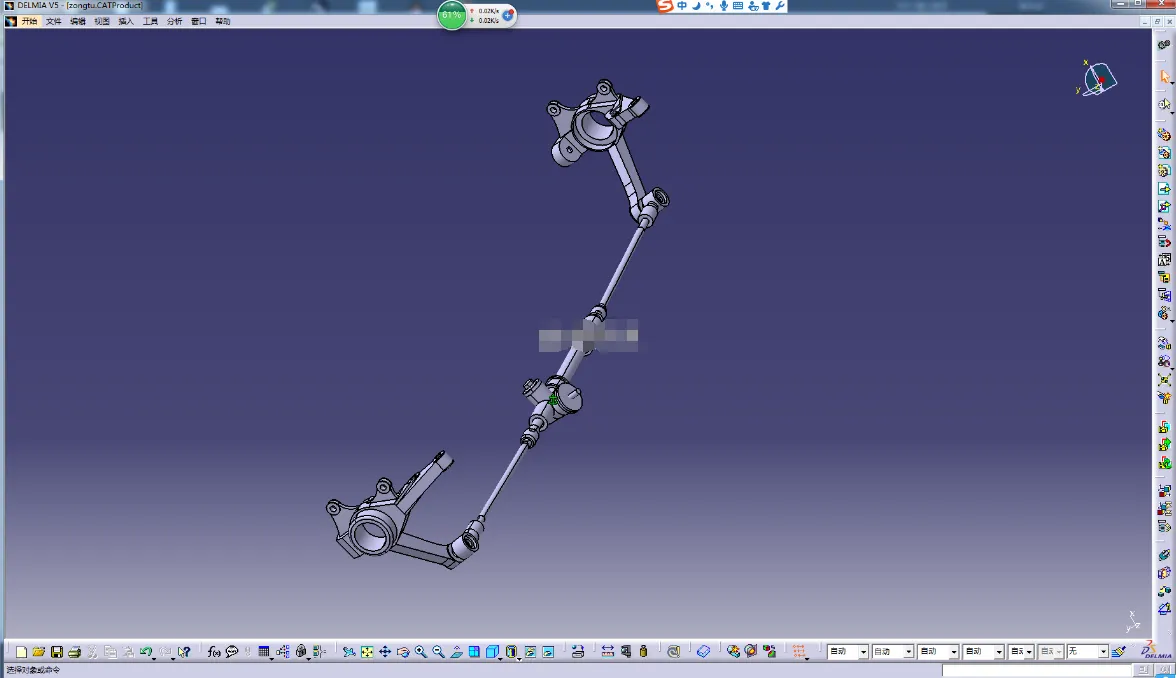
Task: Open the Design Table icon
Action: coord(264,652)
